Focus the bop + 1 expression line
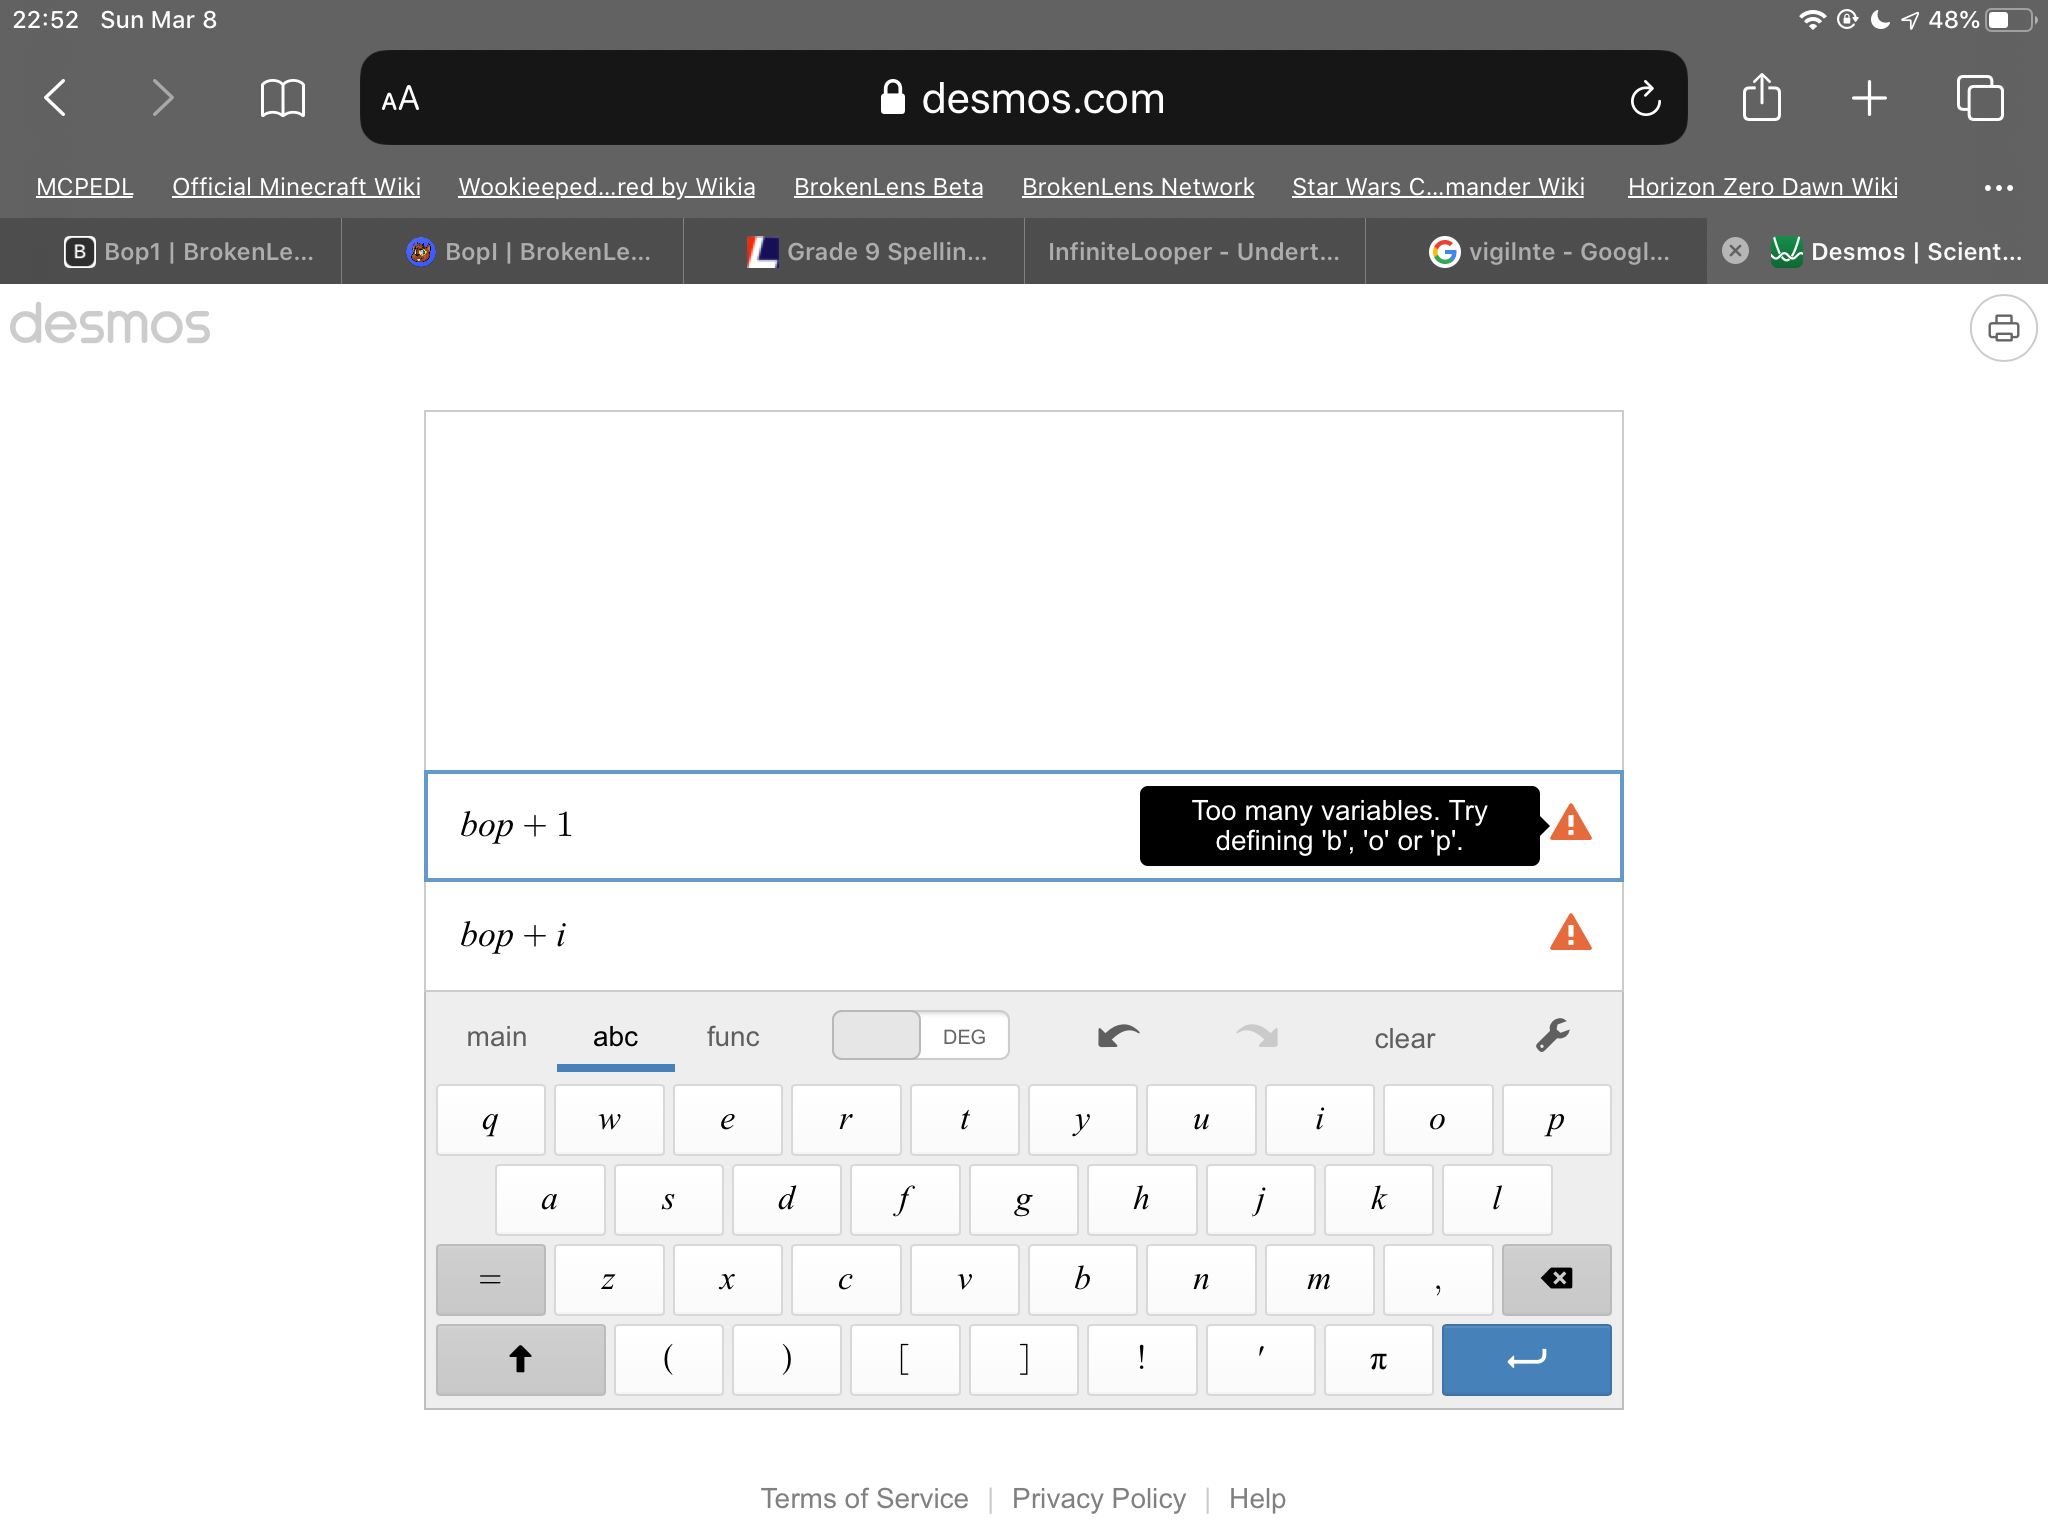 pos(1024,825)
